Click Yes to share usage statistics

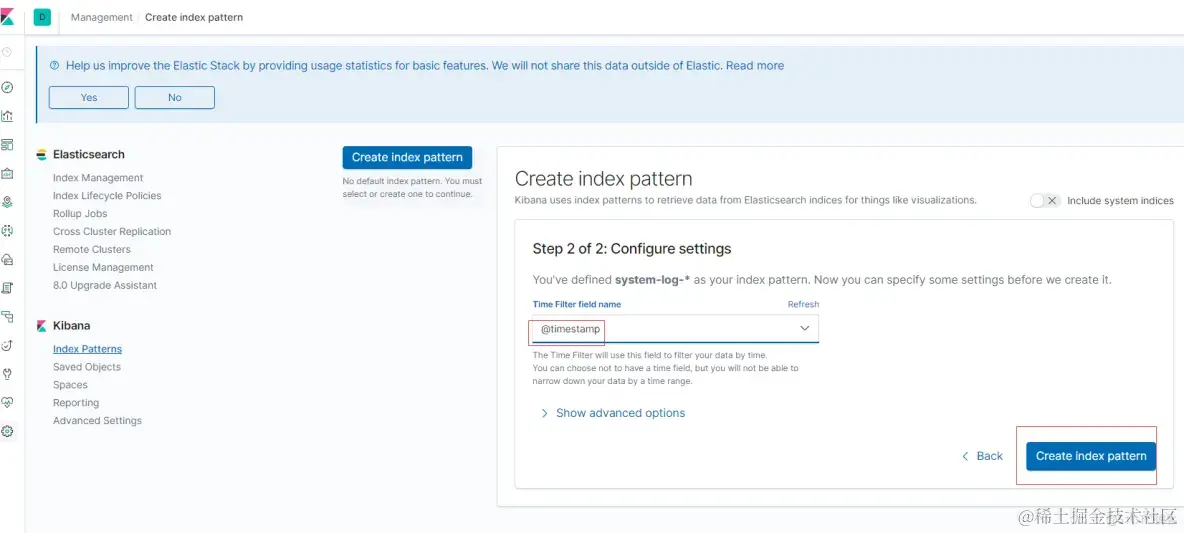[89, 97]
